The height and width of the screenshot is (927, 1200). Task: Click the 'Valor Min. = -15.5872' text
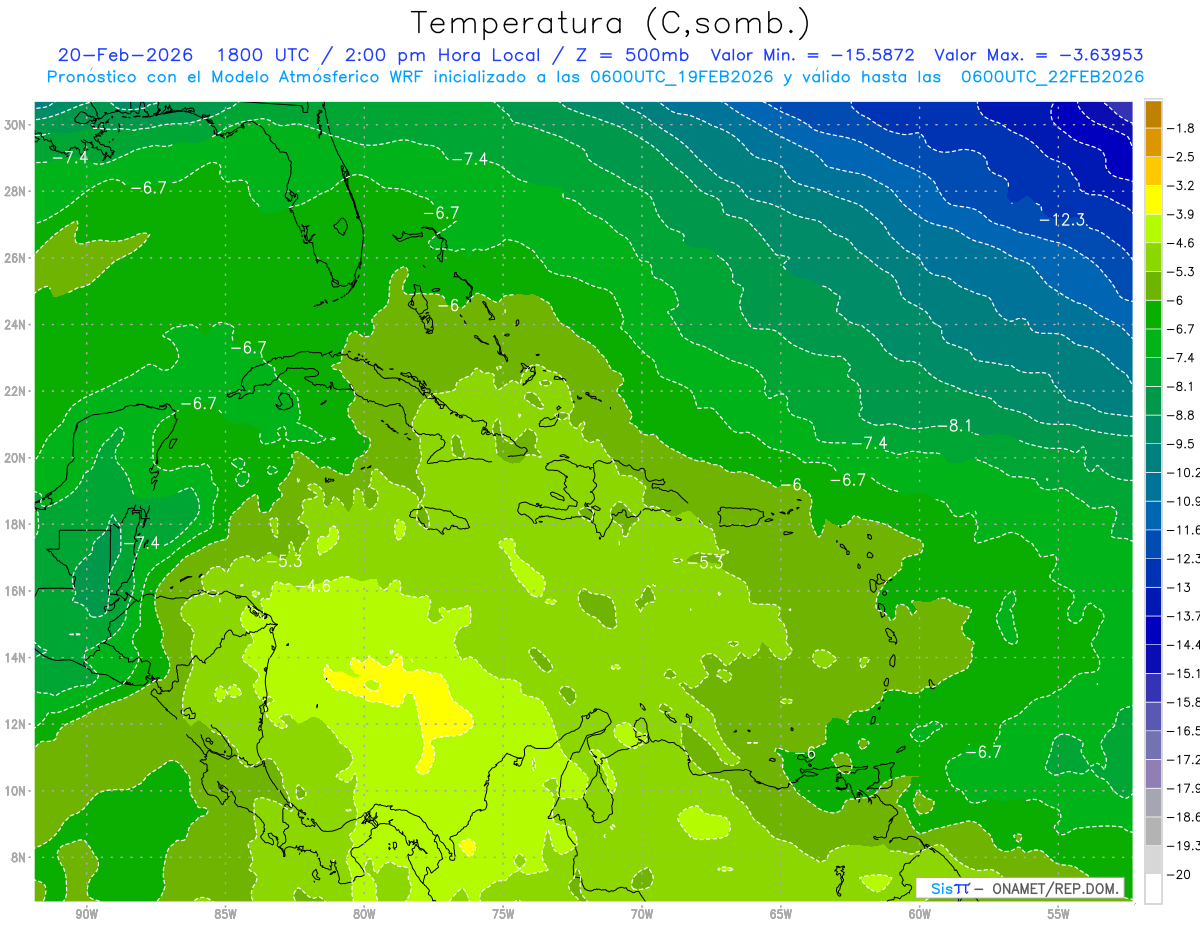click(x=814, y=55)
